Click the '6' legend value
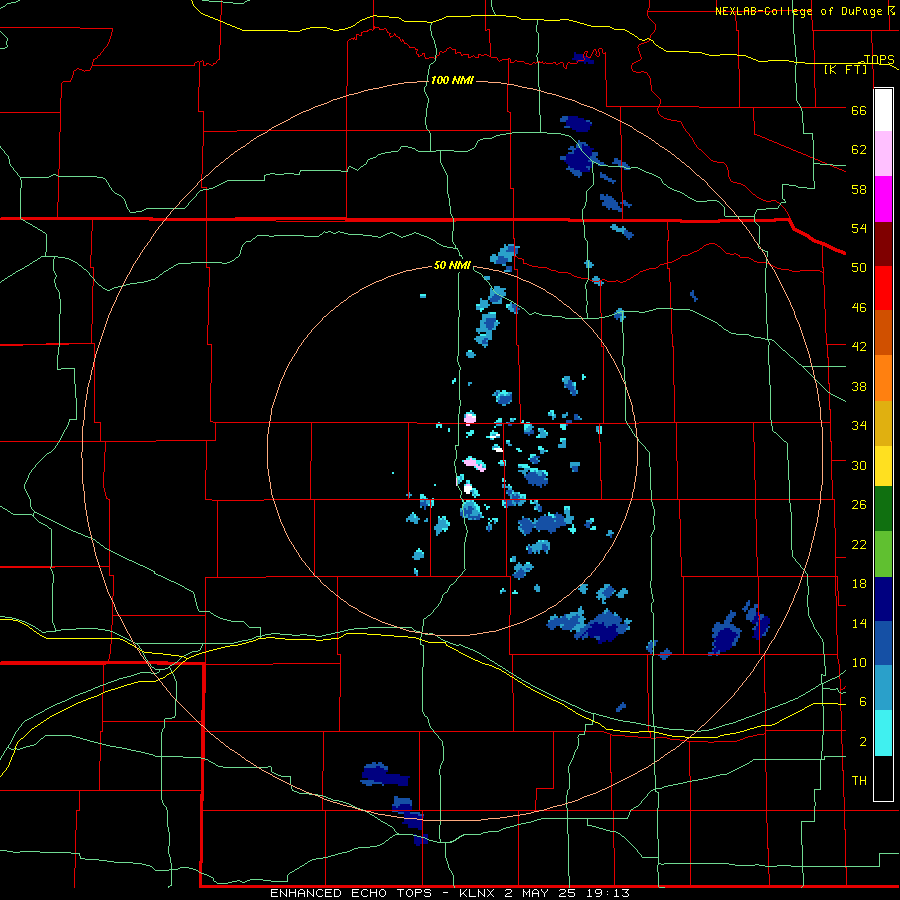Image resolution: width=900 pixels, height=900 pixels. click(863, 702)
